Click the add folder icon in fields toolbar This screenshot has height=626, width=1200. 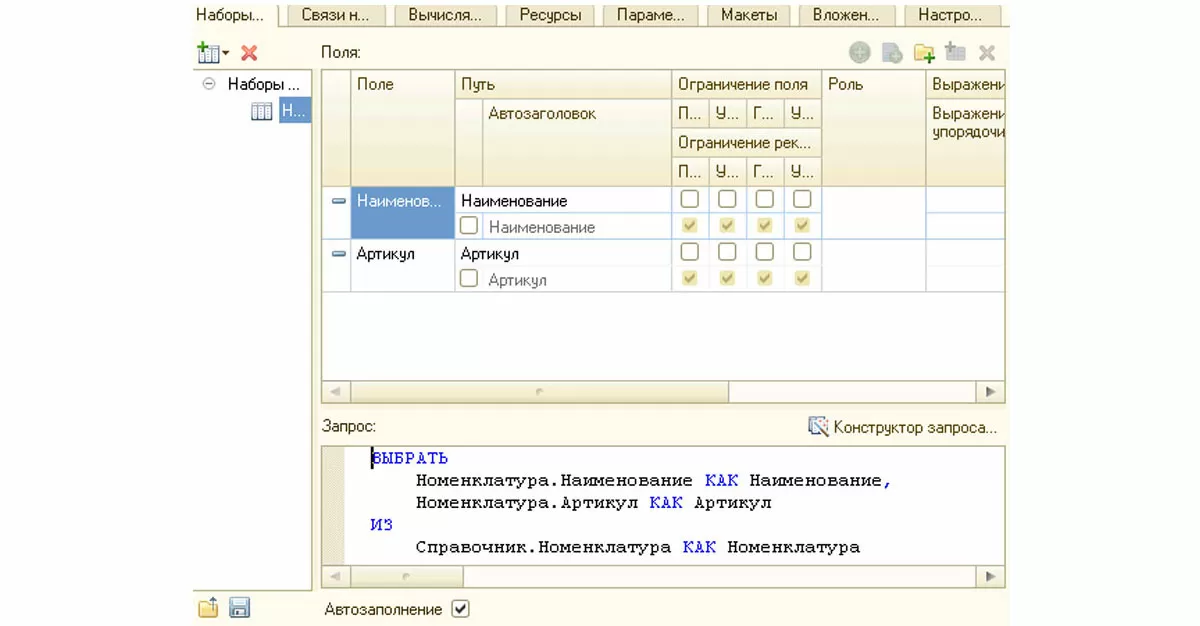pyautogui.click(x=923, y=53)
